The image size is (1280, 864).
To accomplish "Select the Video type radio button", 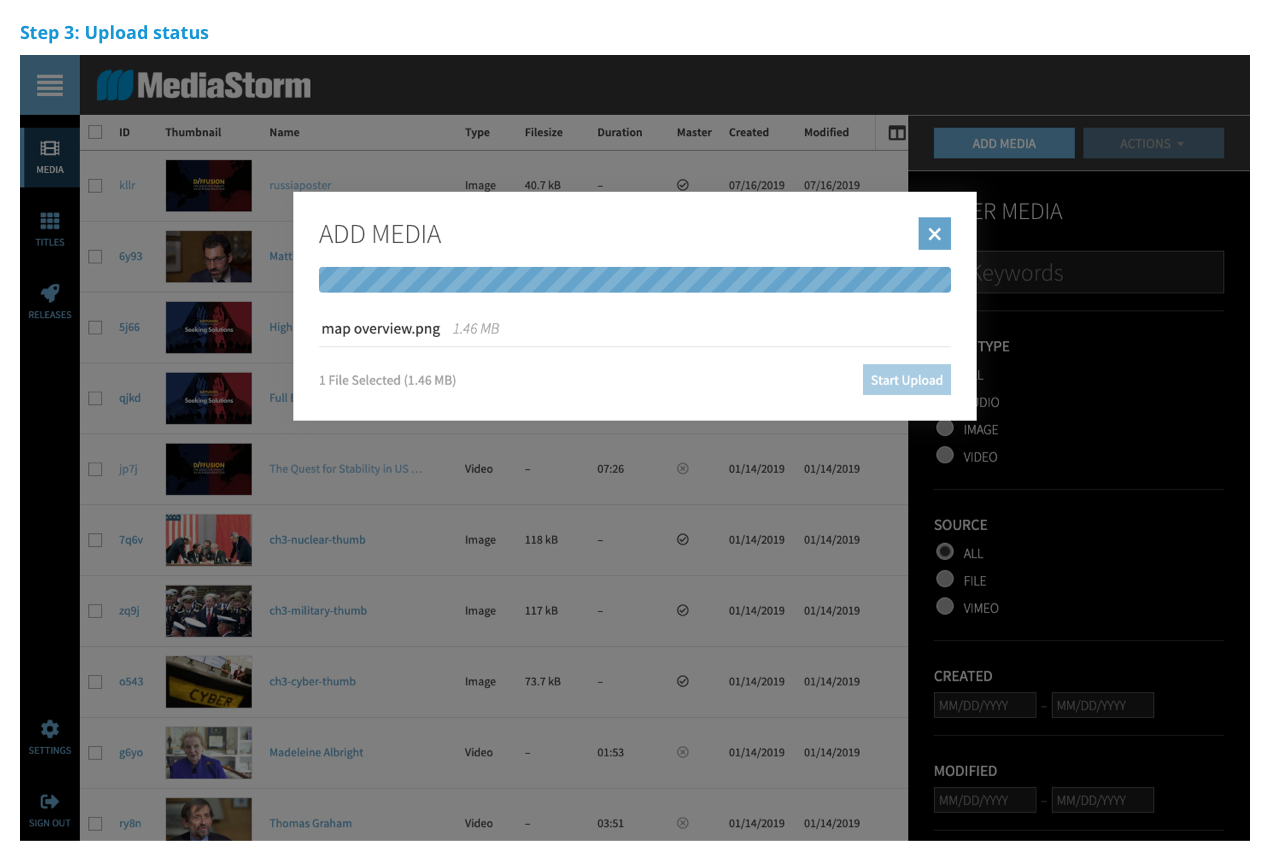I will (945, 456).
